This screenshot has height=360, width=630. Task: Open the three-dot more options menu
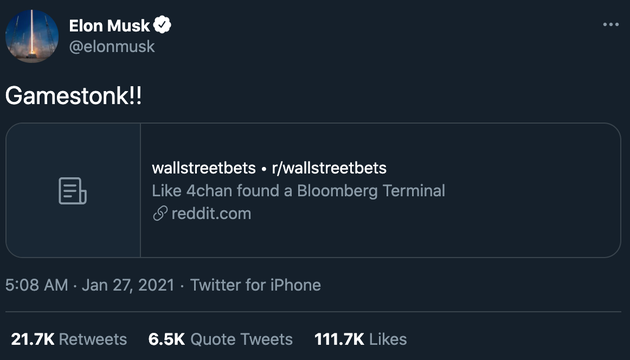[611, 25]
